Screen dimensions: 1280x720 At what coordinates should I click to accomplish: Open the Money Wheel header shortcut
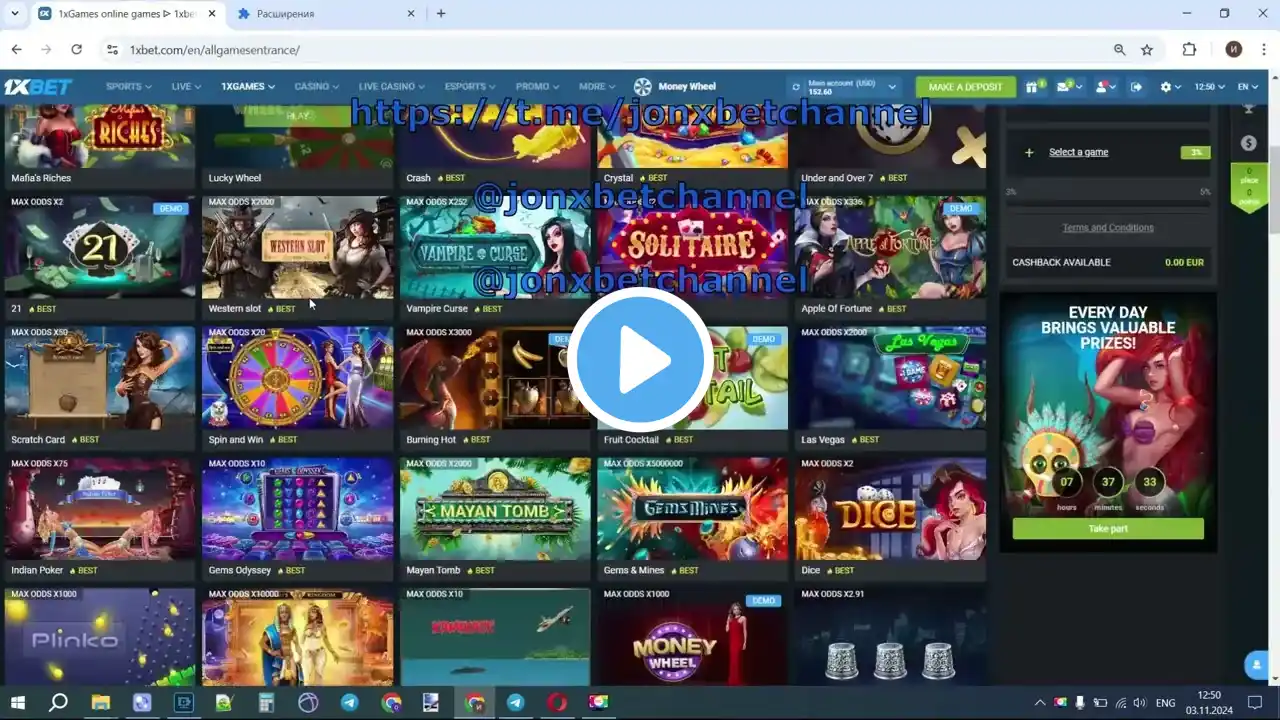click(x=675, y=87)
